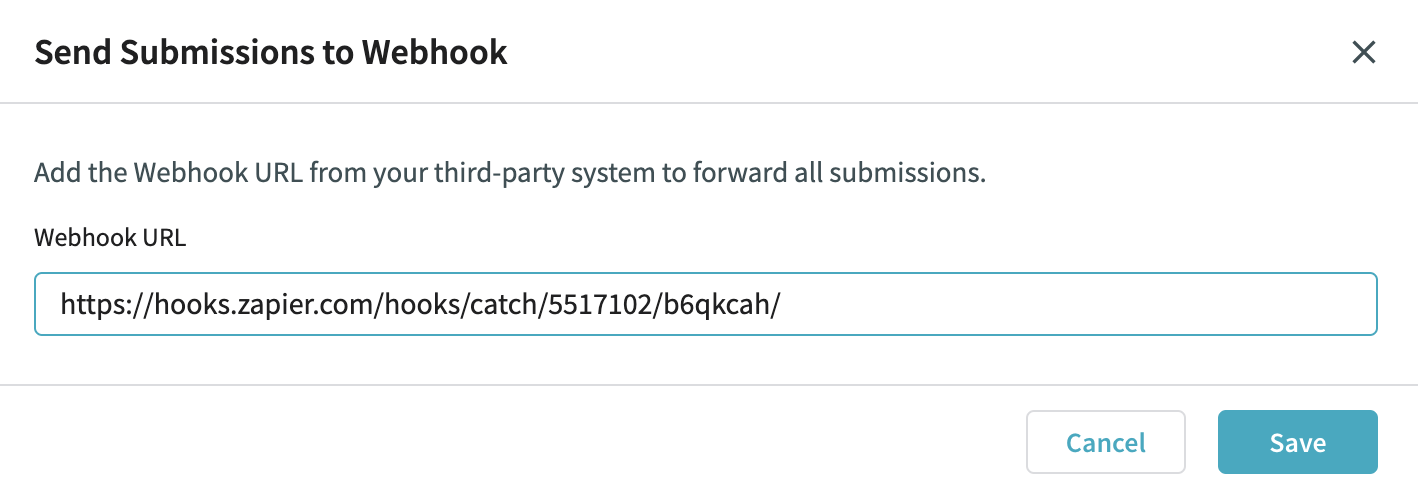Click the Send Submissions to Webhook heading

click(271, 52)
